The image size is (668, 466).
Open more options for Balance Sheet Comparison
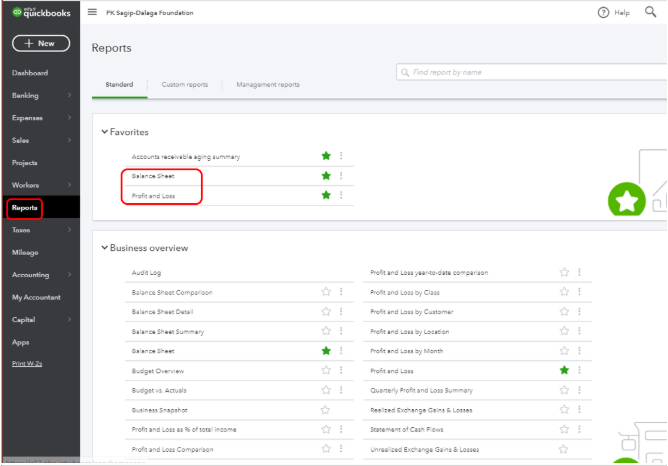[341, 292]
